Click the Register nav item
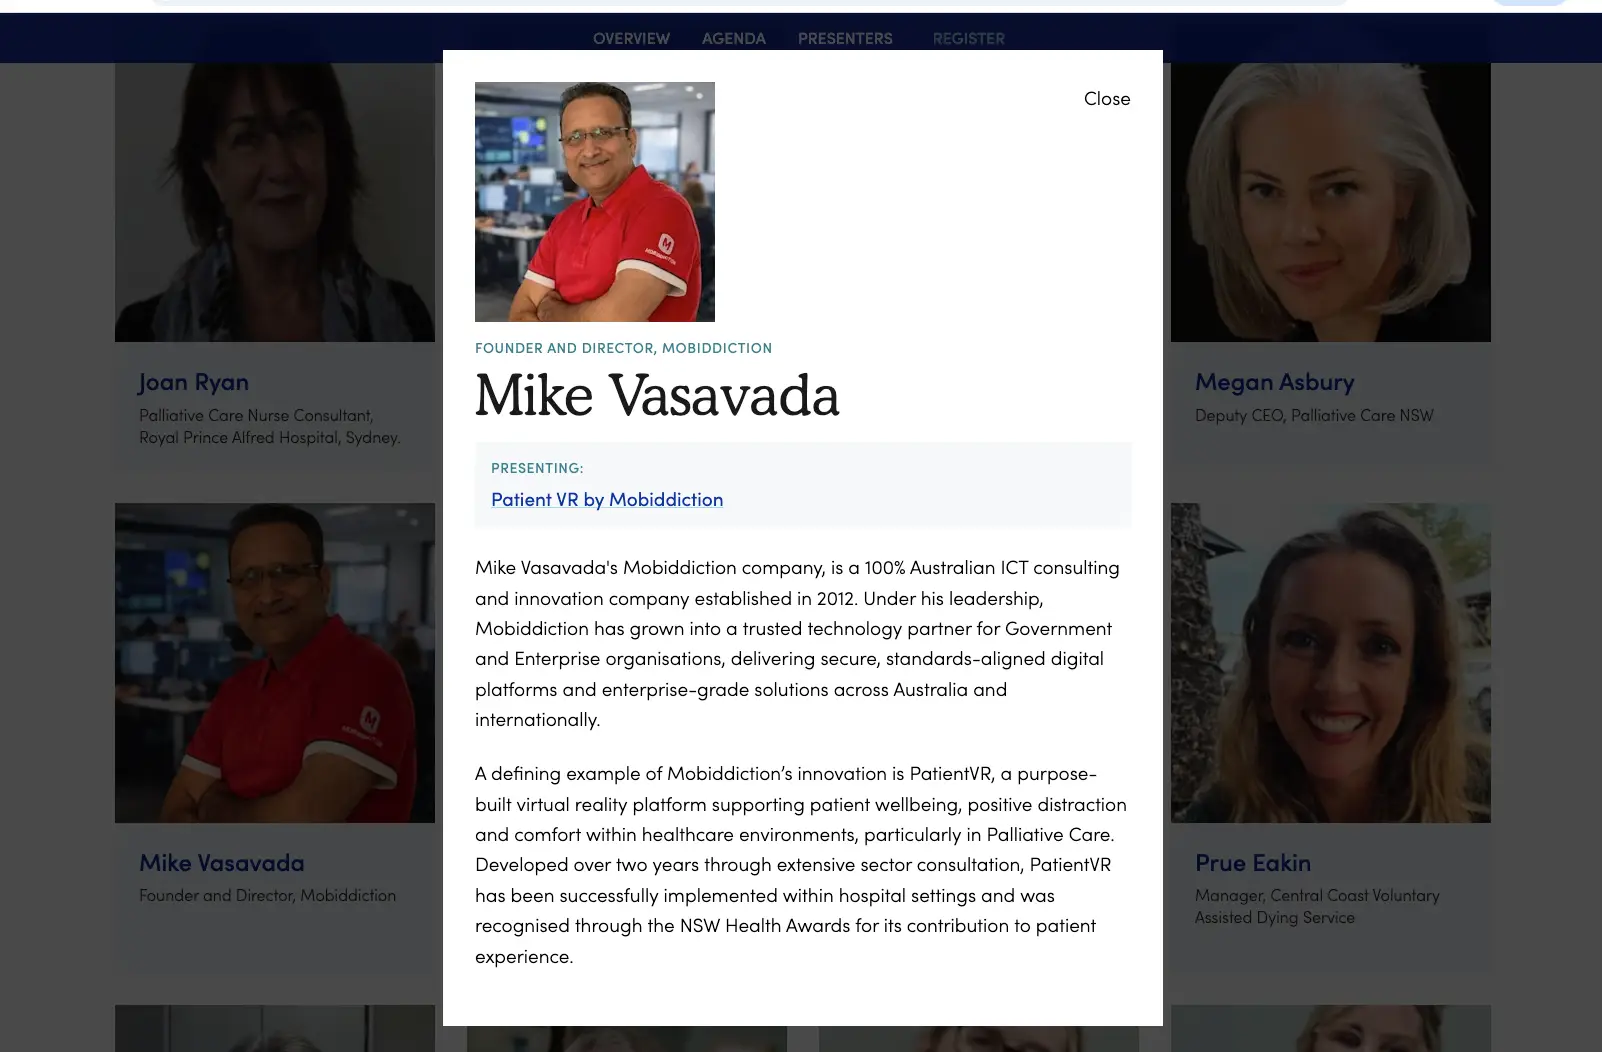Image resolution: width=1602 pixels, height=1052 pixels. tap(969, 39)
